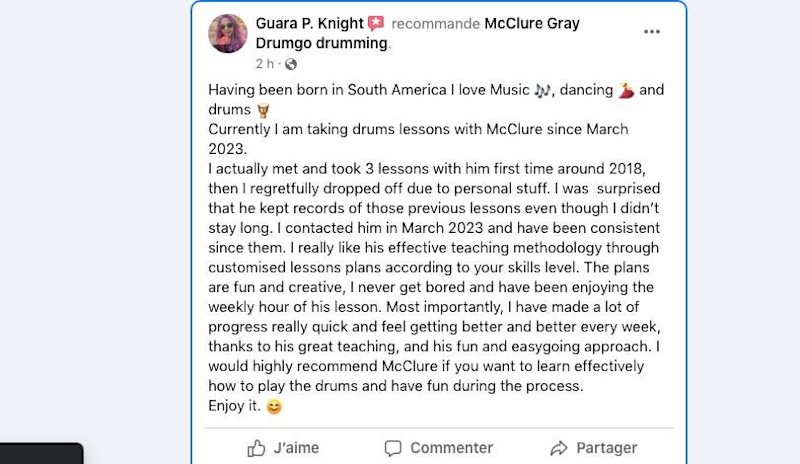Screen dimensions: 800x464
Task: Click the globe public audience icon
Action: coord(291,64)
